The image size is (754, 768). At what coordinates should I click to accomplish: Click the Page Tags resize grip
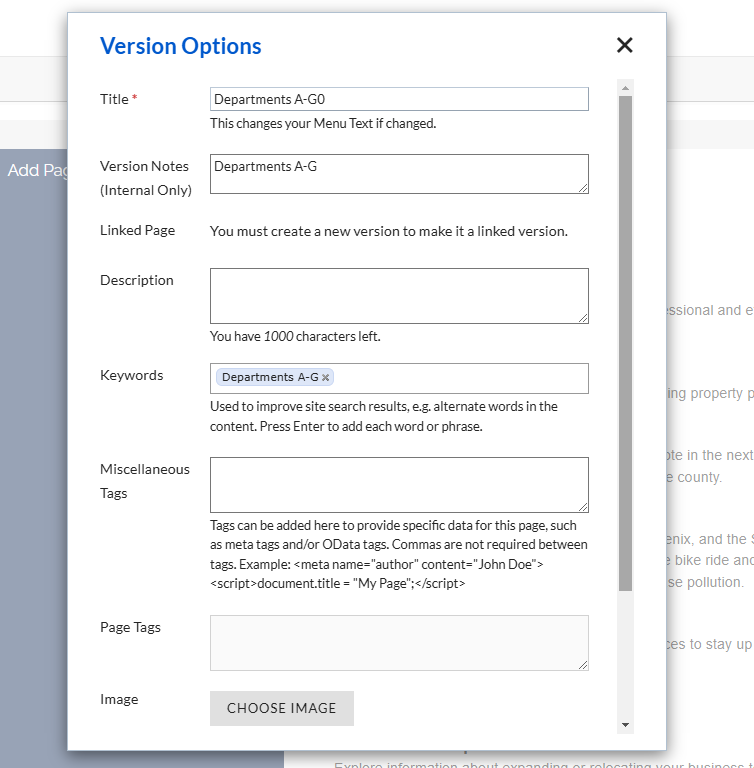[583, 665]
